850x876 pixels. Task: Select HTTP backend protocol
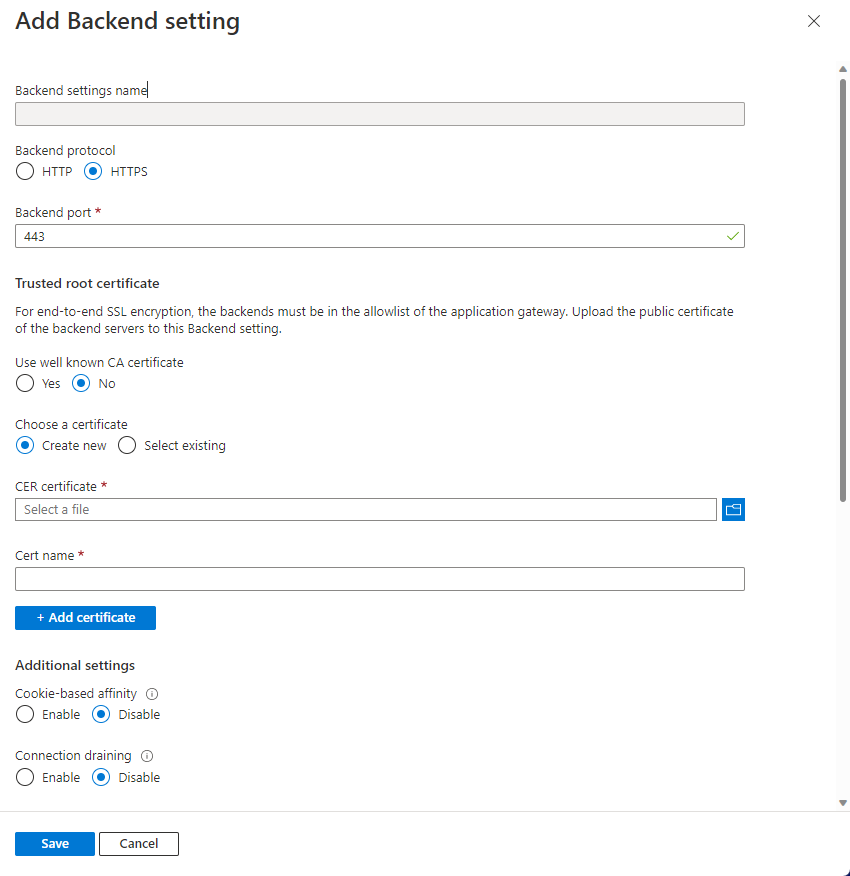pos(25,172)
